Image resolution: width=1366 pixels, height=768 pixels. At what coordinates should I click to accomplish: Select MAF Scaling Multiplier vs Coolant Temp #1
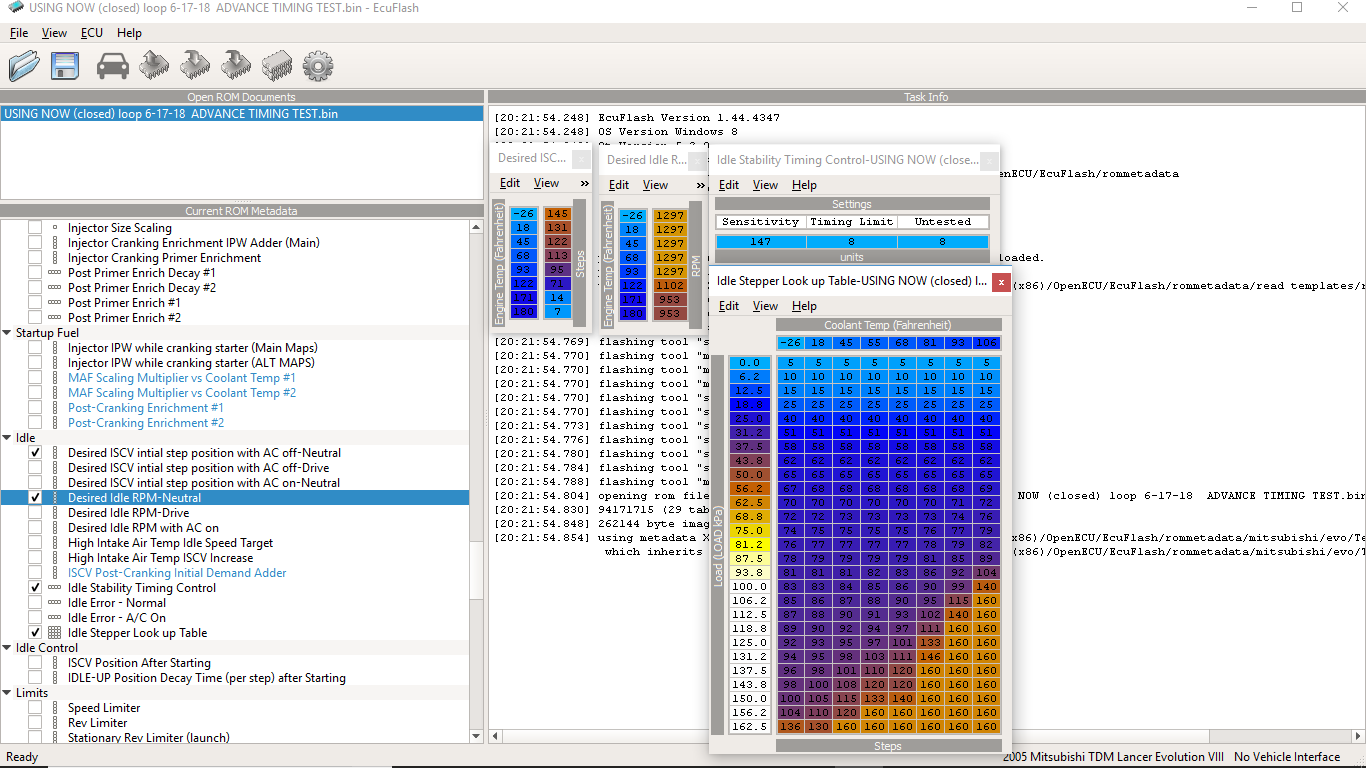pos(181,378)
